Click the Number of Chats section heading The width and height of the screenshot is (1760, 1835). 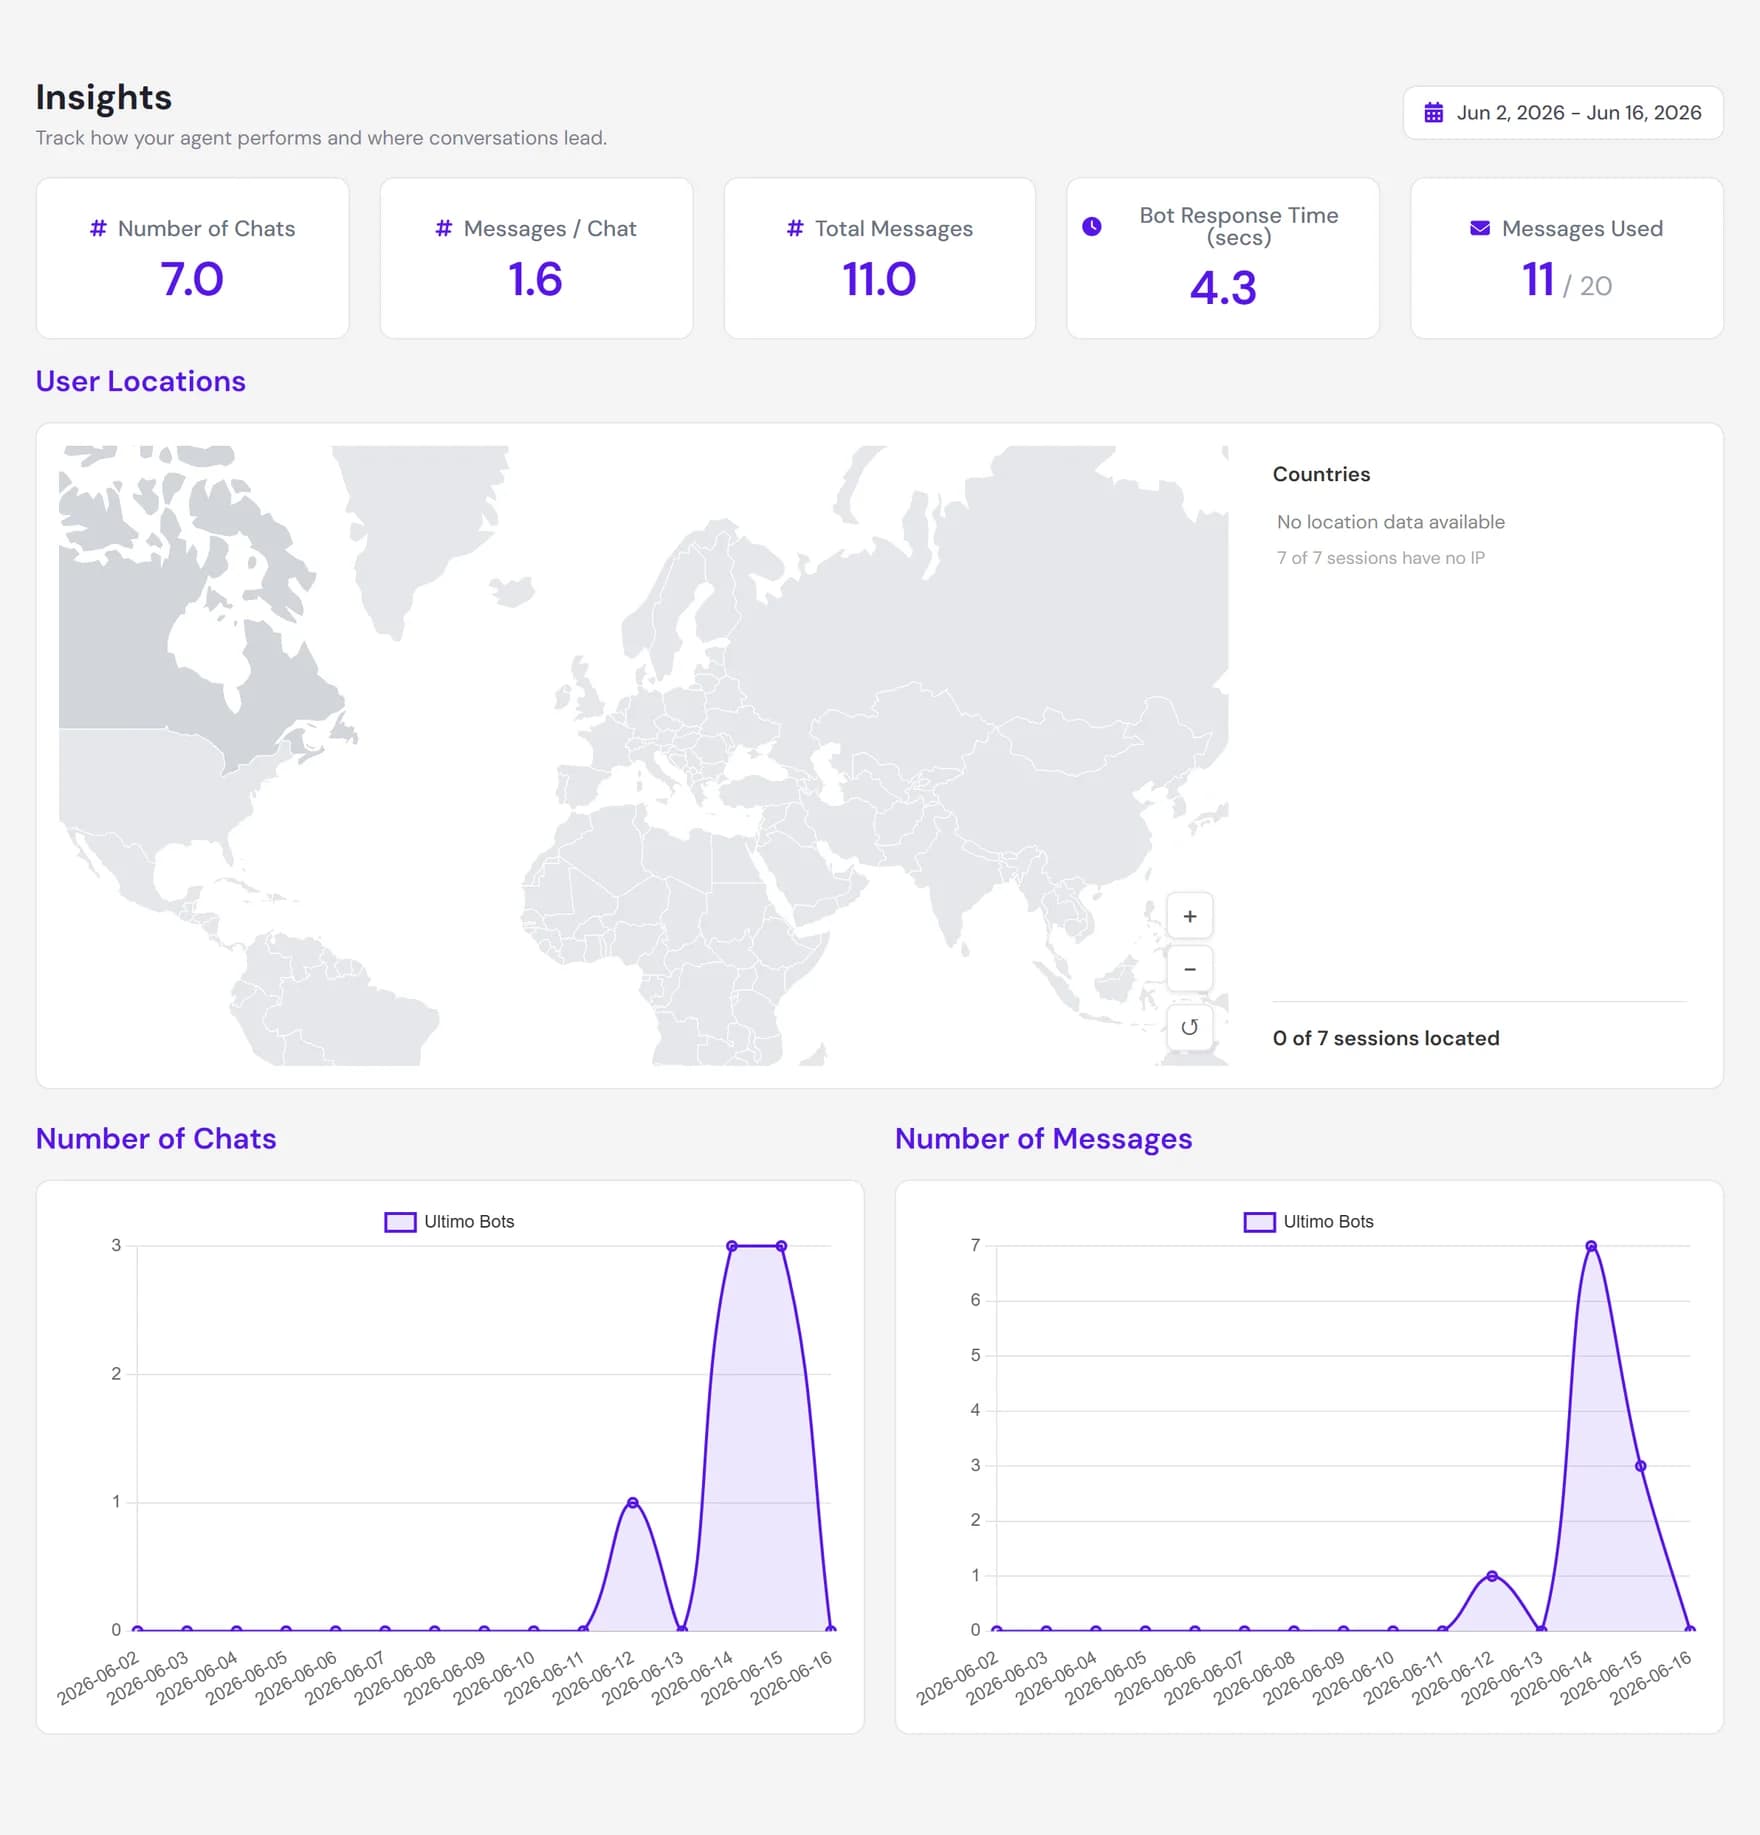click(156, 1138)
